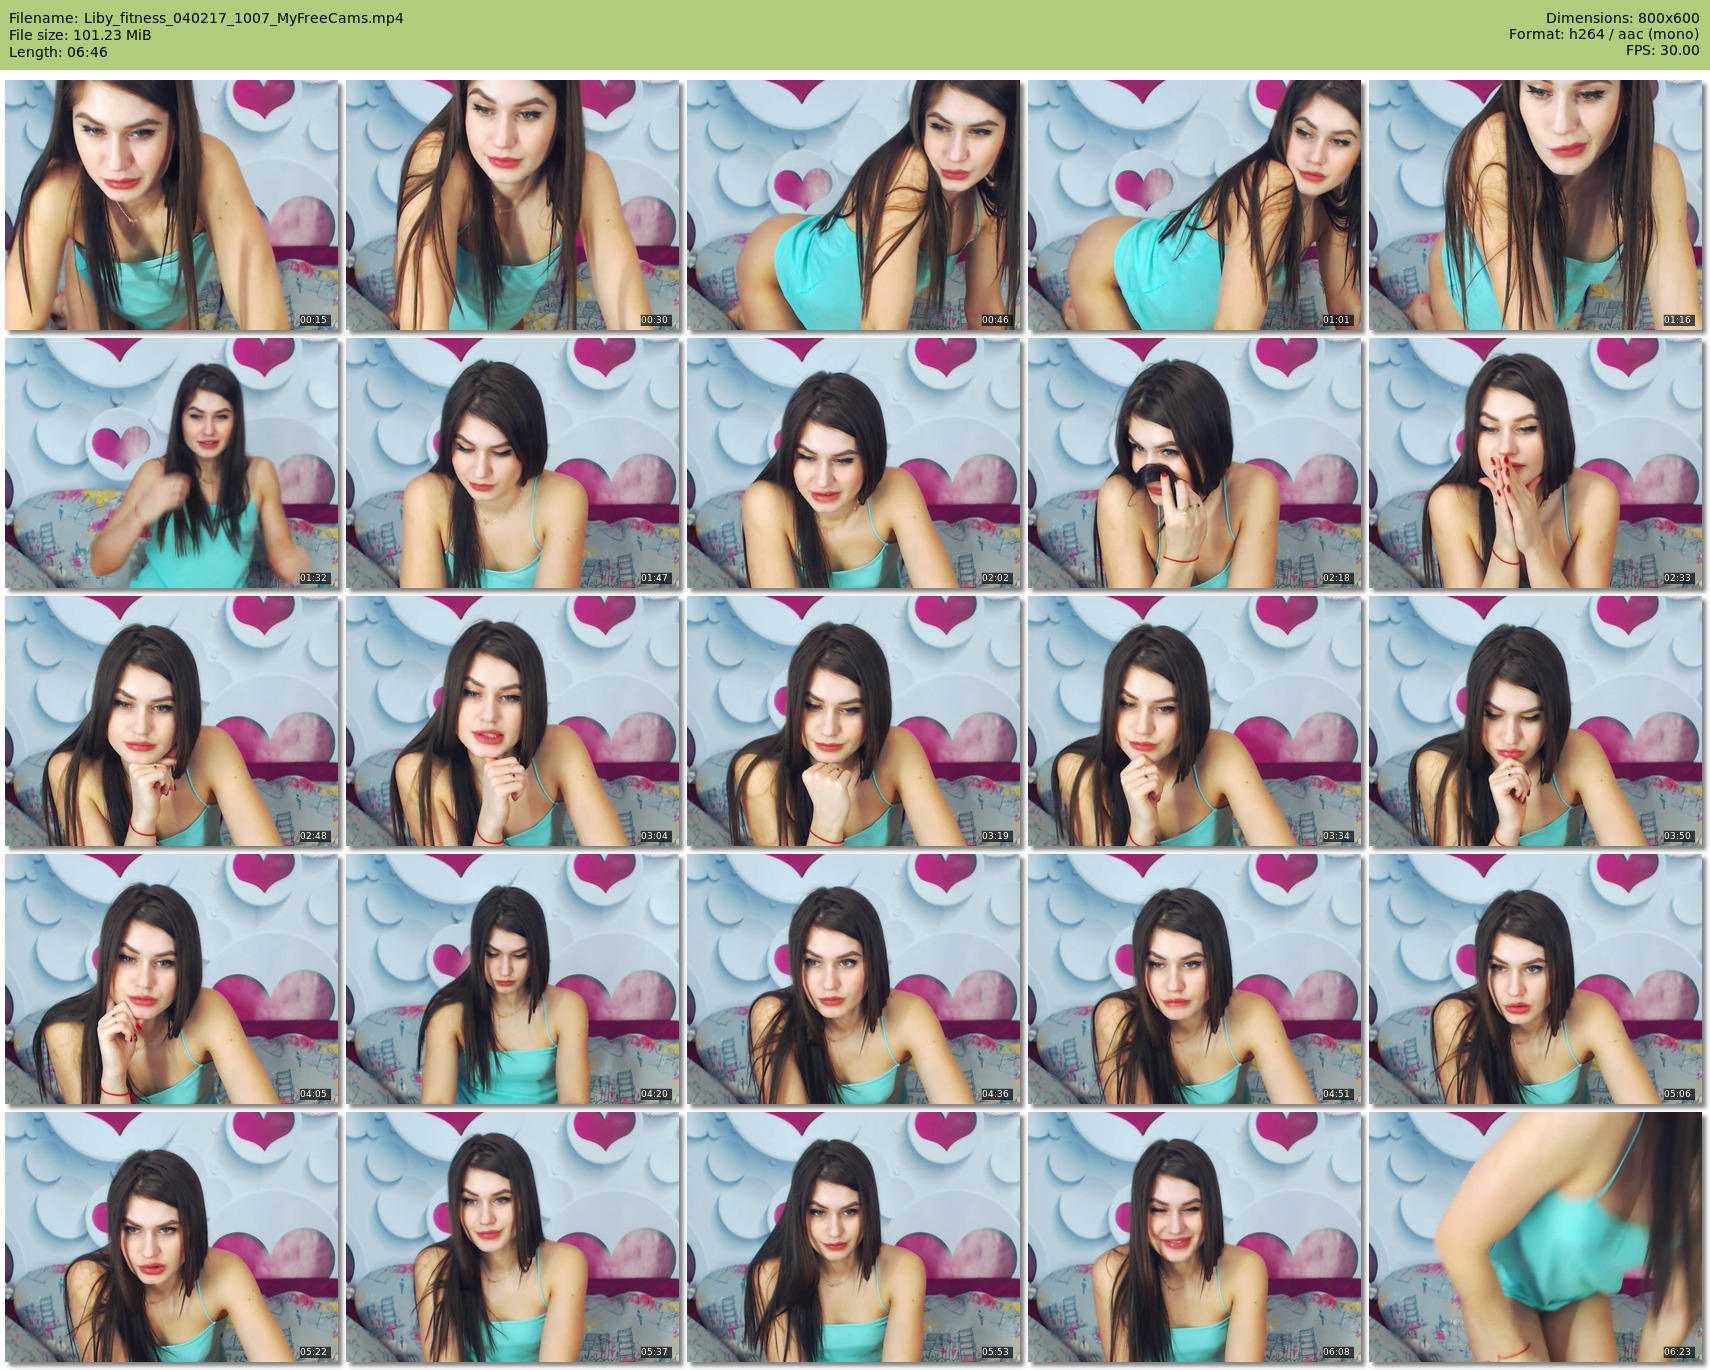Screen dimensions: 1710x1370
Task: Select the final thumbnail stamped 06:23
Action: pos(1536,1237)
